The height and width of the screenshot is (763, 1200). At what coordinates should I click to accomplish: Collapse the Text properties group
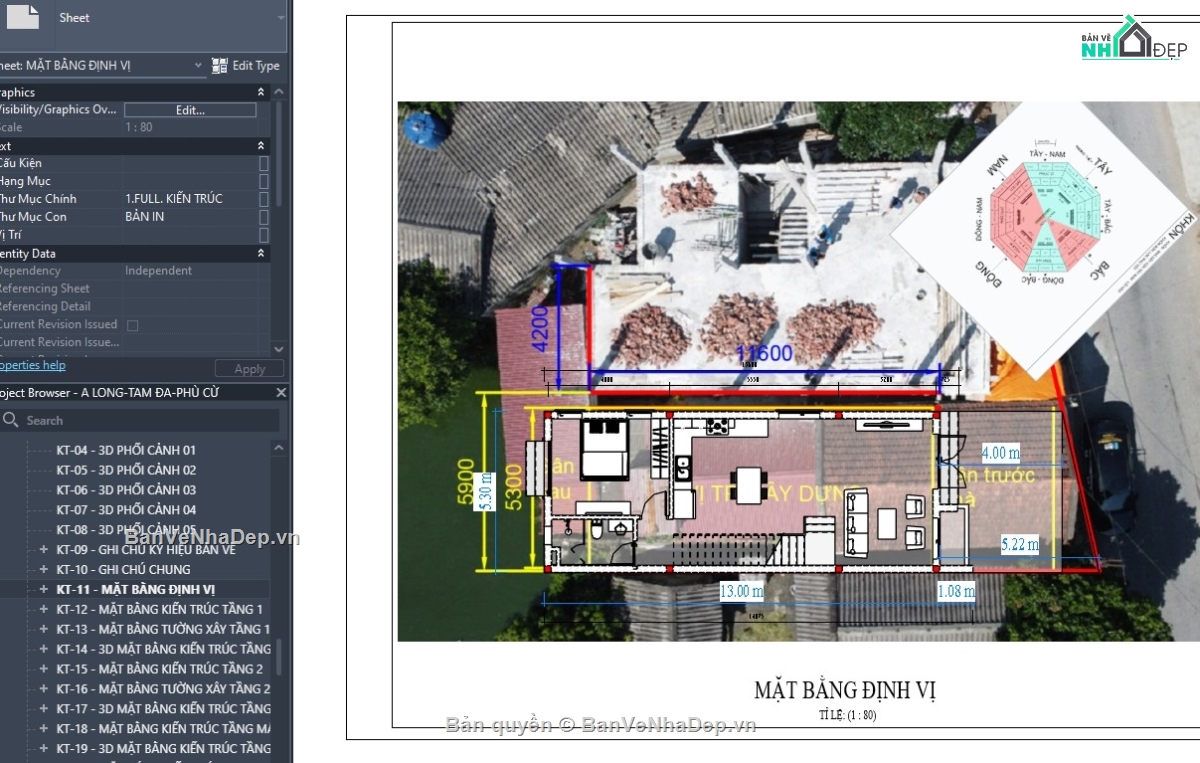[x=261, y=146]
